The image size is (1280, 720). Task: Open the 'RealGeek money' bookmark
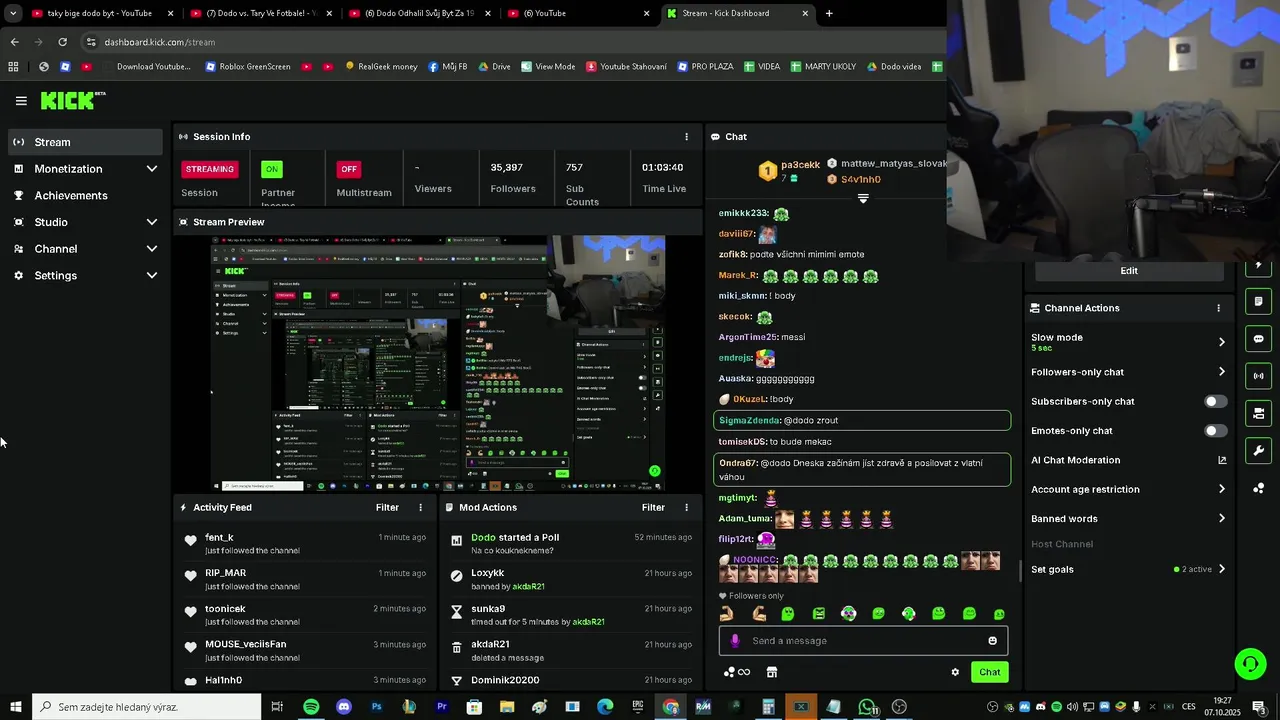[x=381, y=67]
